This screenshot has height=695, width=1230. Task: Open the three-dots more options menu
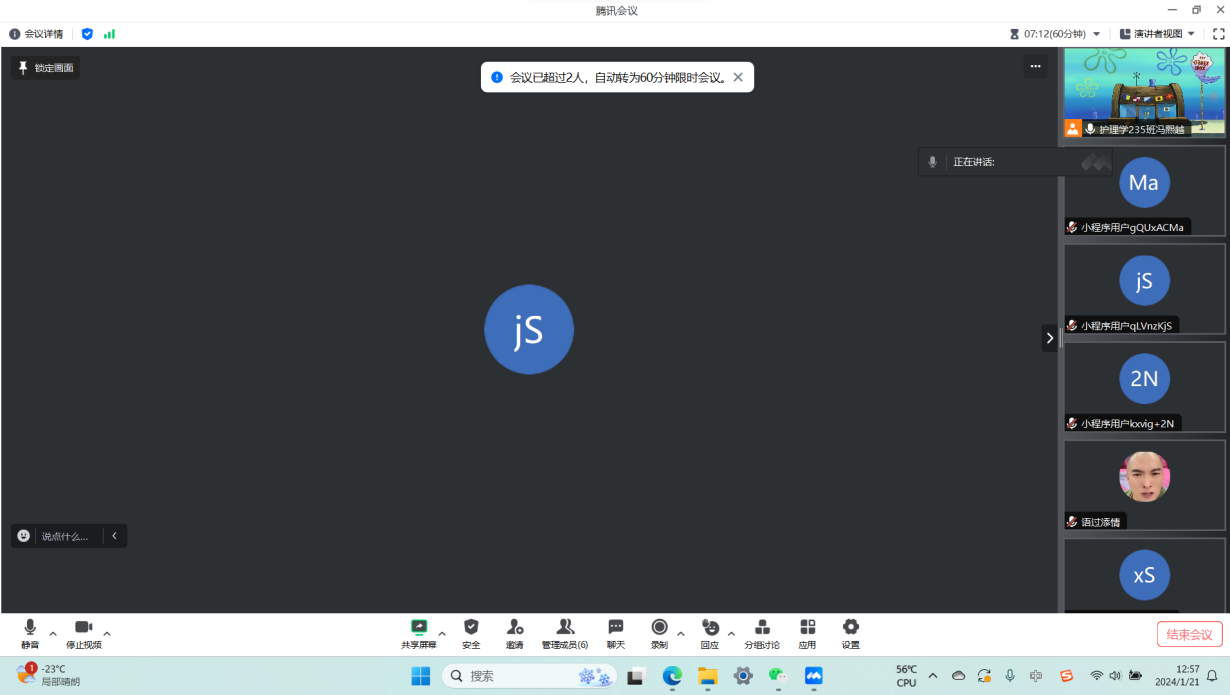tap(1035, 67)
